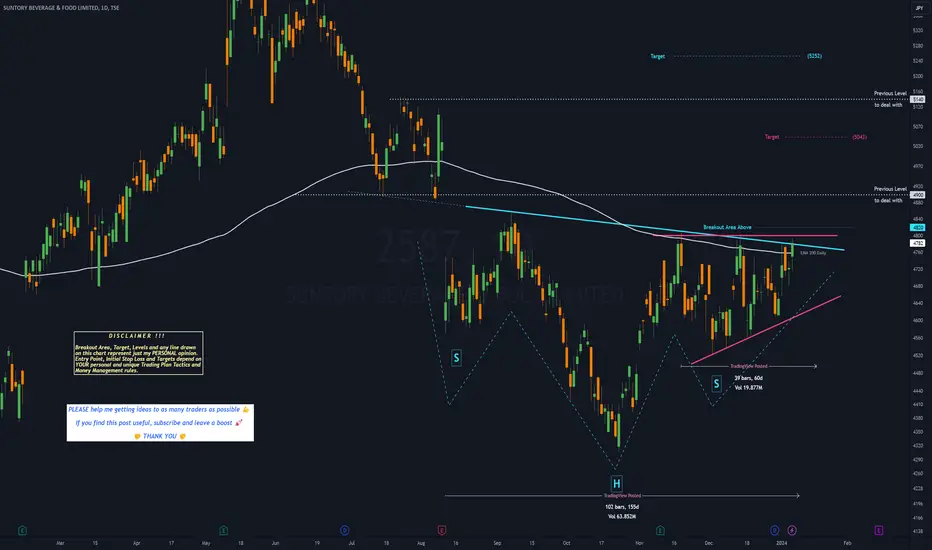932x550 pixels.
Task: Click the green earnings marker in mid-May
Action: coord(223,530)
